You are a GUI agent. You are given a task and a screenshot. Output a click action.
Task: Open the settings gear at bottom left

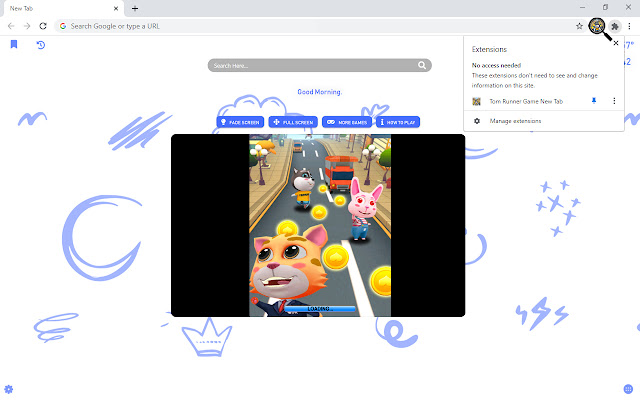click(9, 389)
